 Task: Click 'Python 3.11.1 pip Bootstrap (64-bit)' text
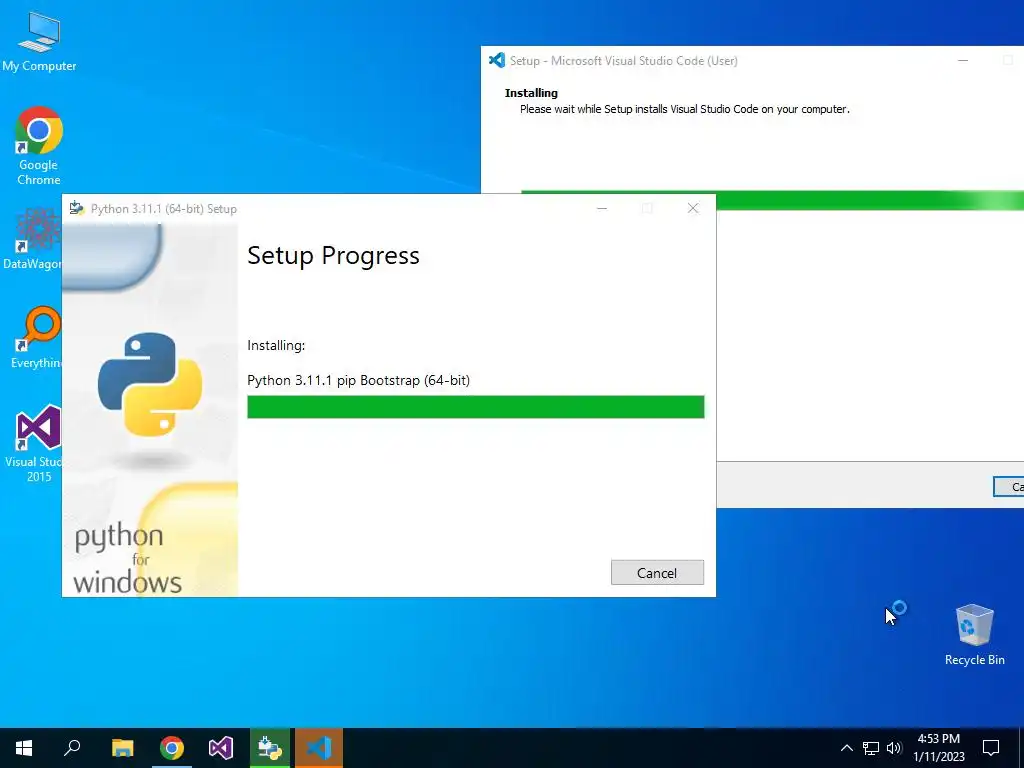click(x=359, y=380)
